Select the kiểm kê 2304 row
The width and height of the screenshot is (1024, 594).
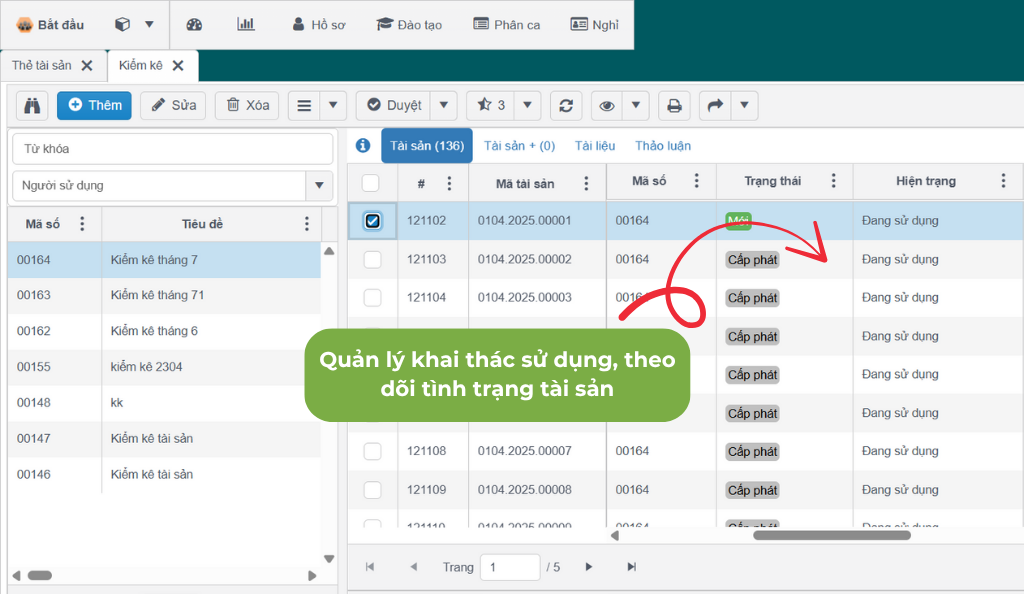(165, 367)
